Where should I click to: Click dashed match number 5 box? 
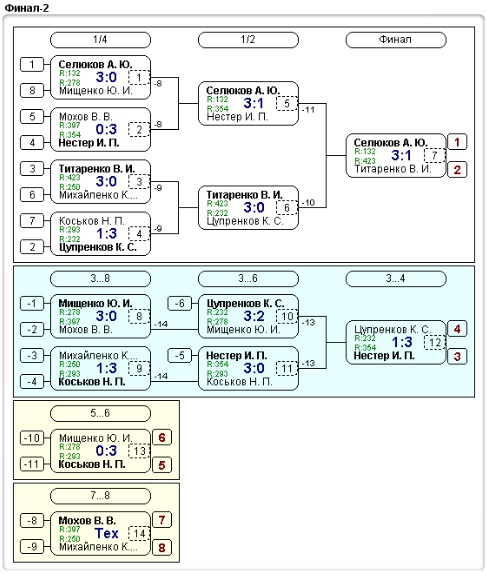(287, 103)
